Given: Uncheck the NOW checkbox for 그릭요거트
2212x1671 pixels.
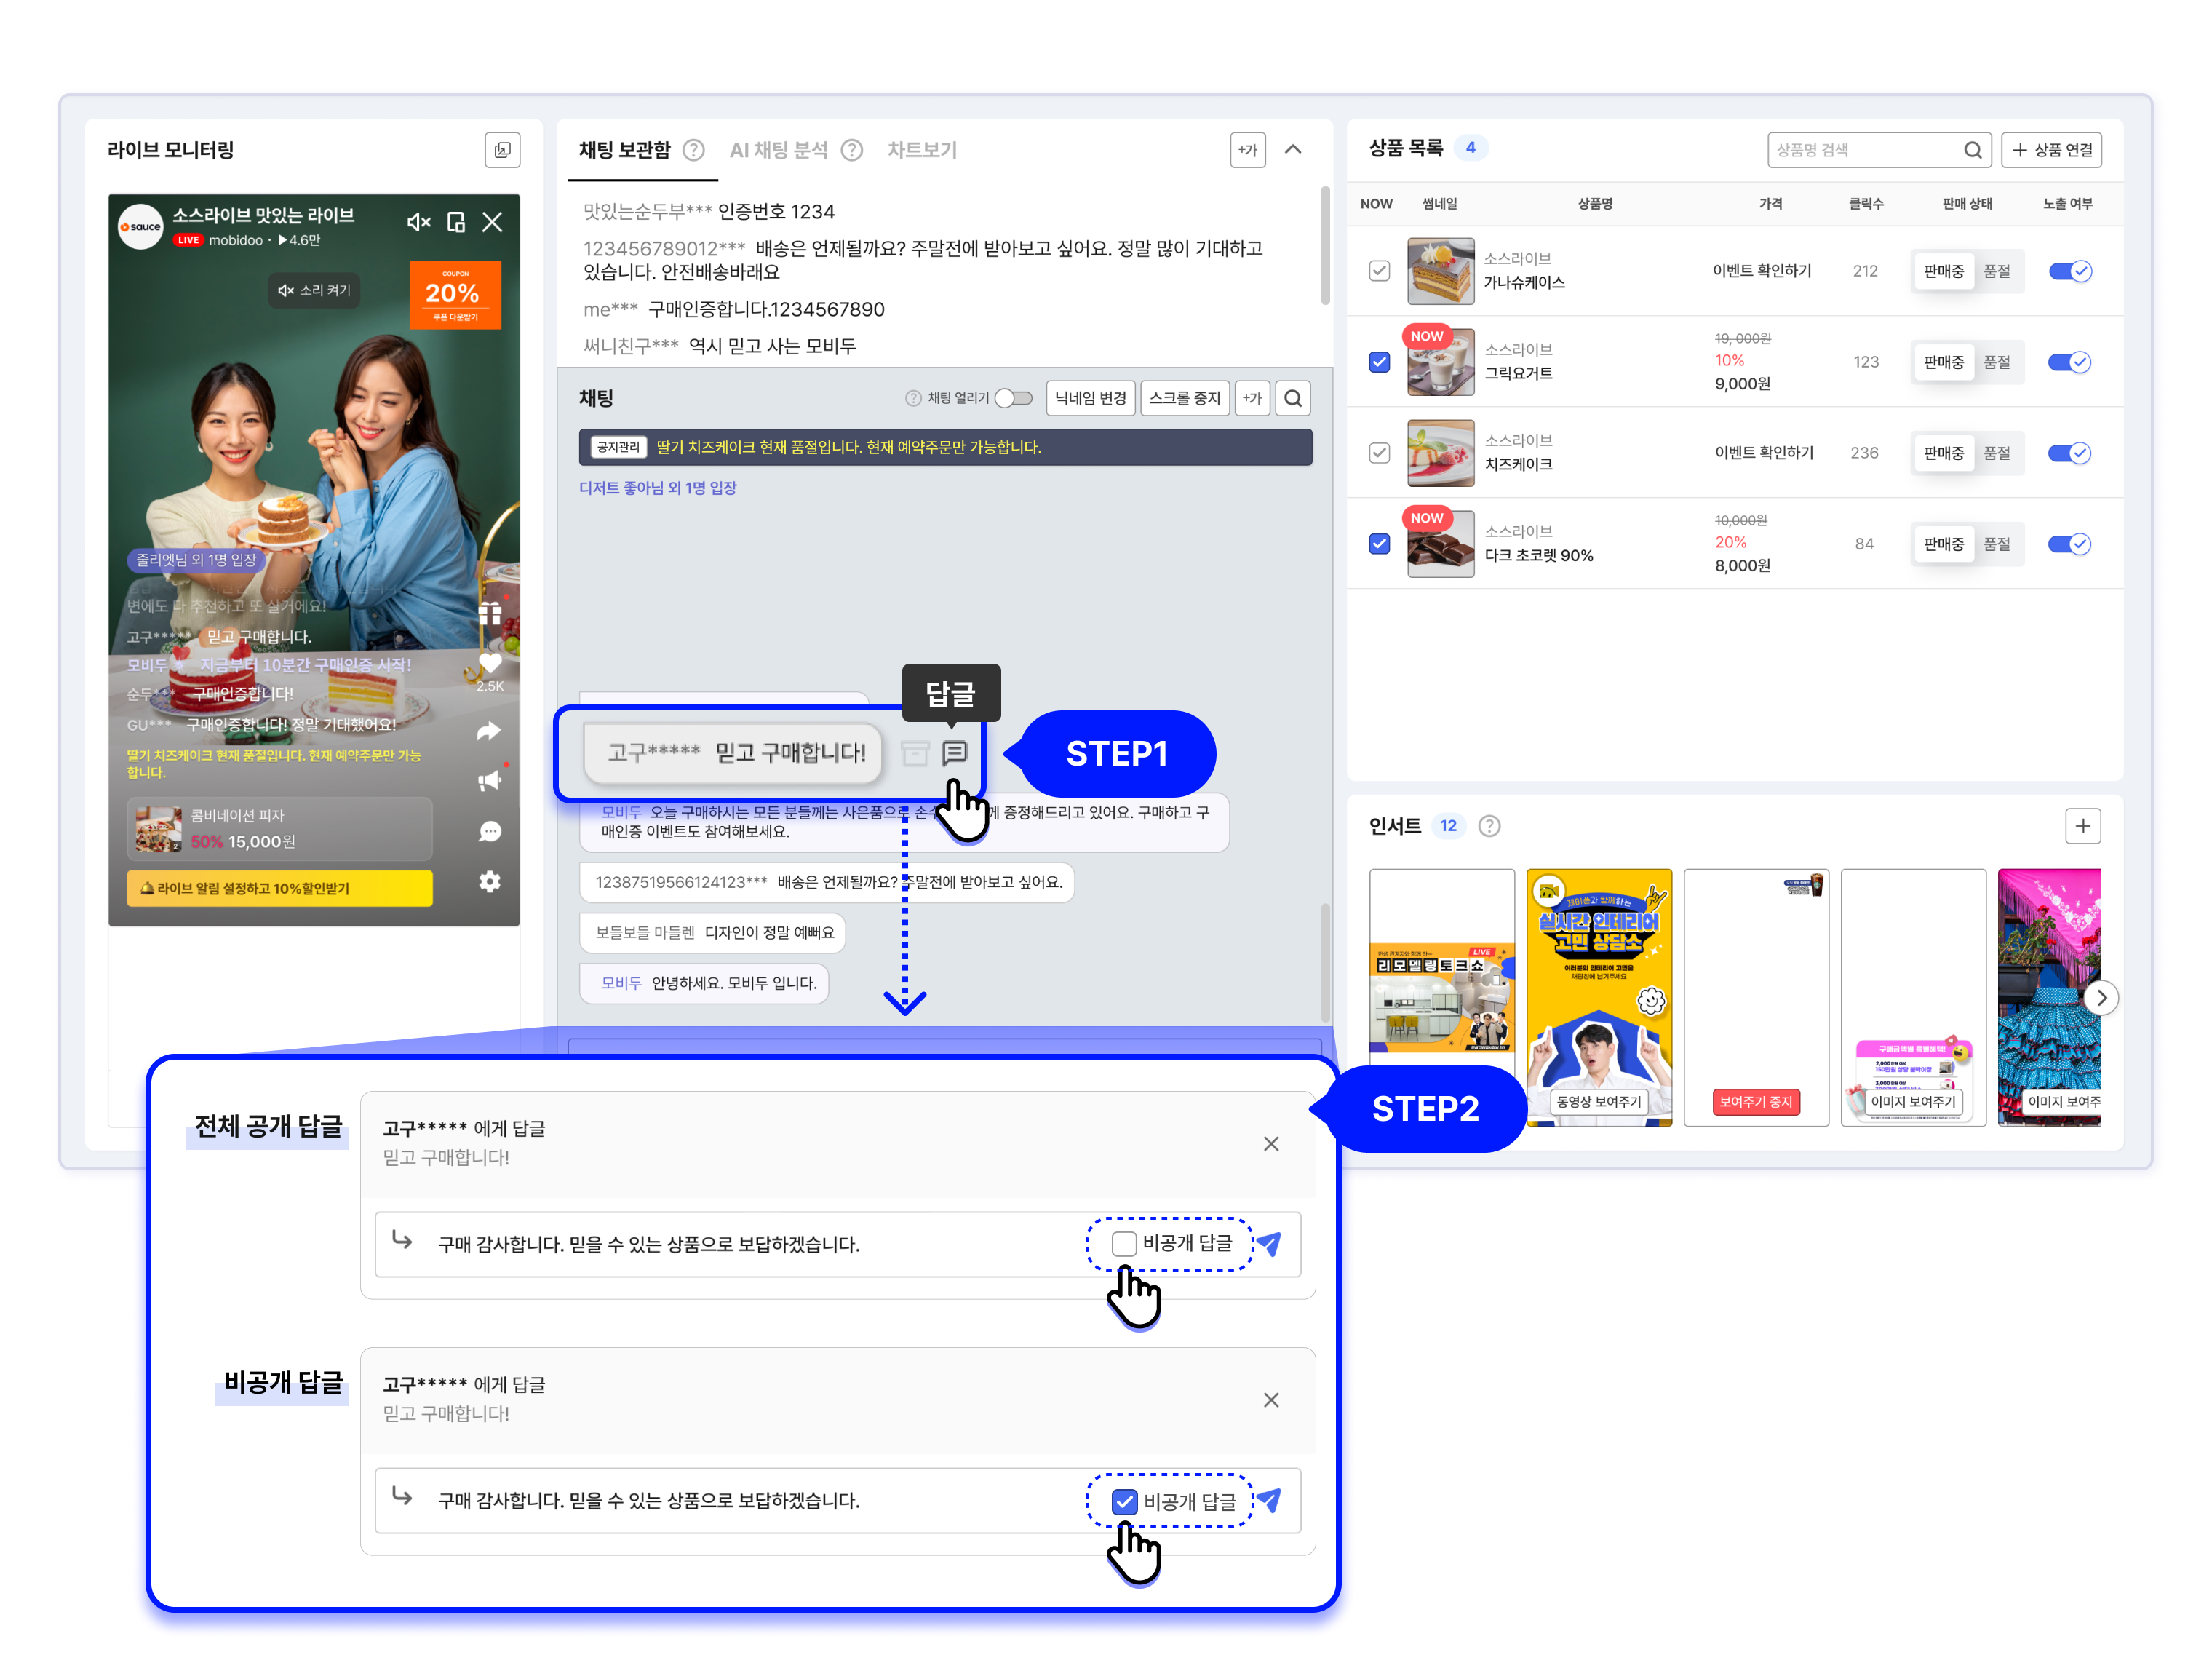Looking at the screenshot, I should click(x=1379, y=362).
